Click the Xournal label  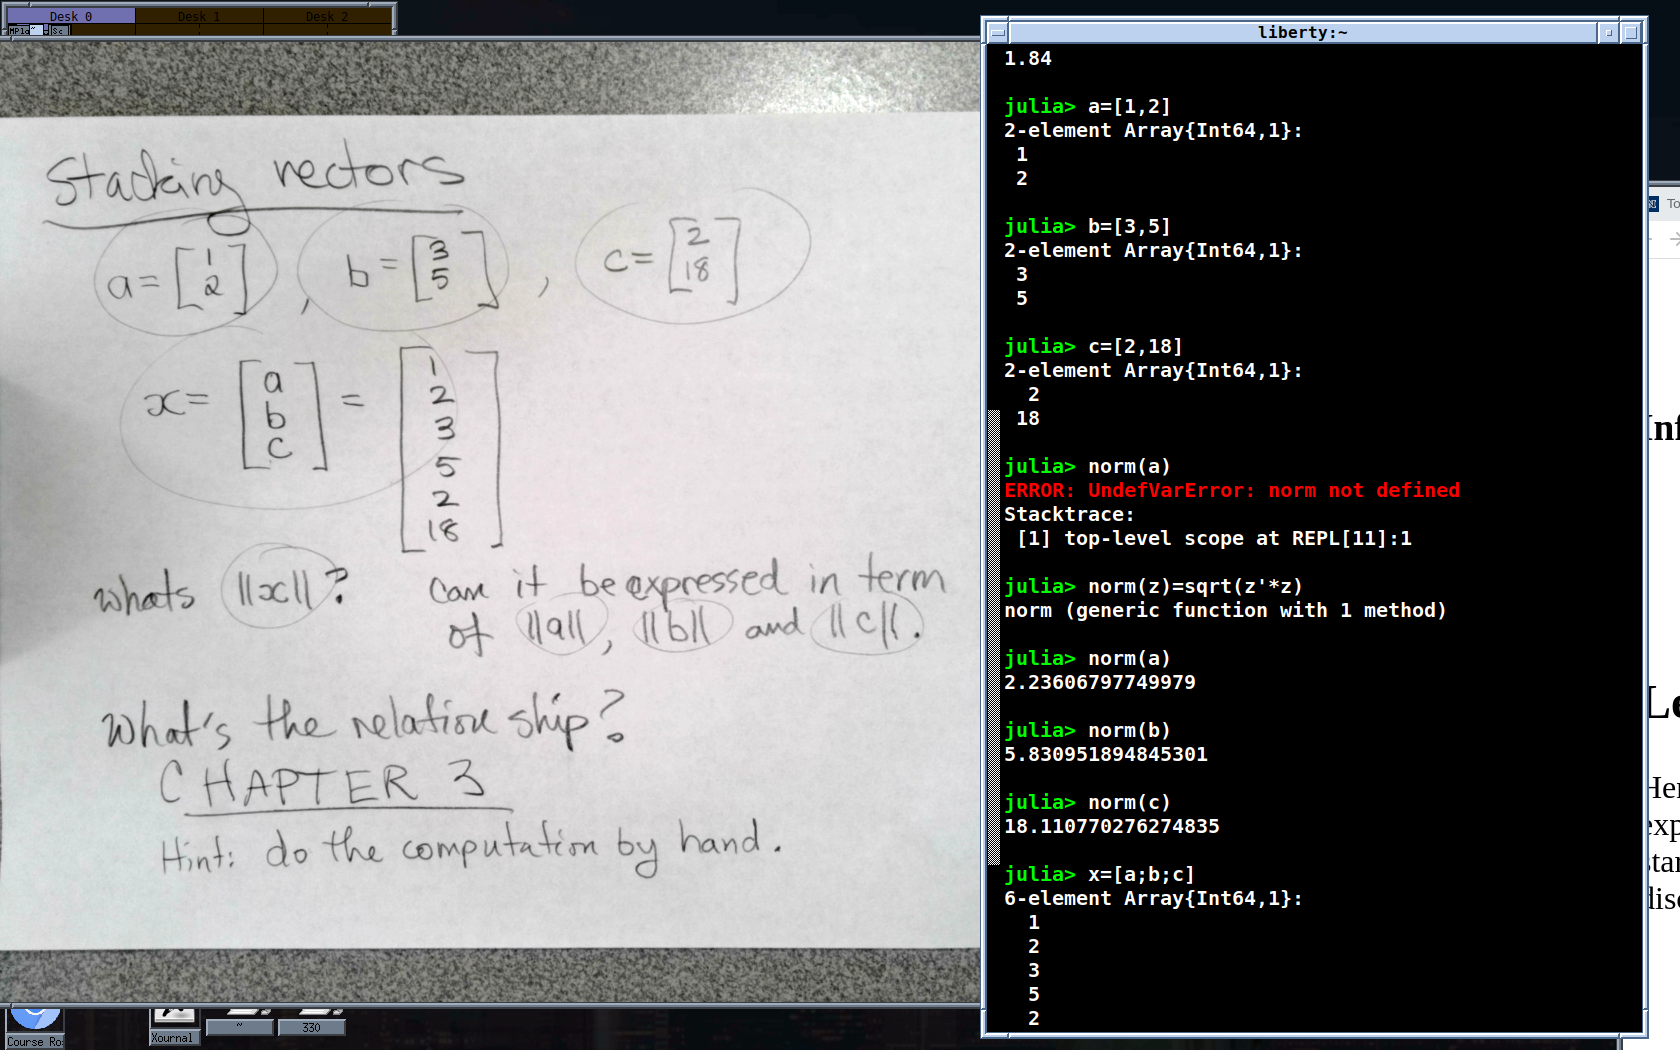(173, 1038)
